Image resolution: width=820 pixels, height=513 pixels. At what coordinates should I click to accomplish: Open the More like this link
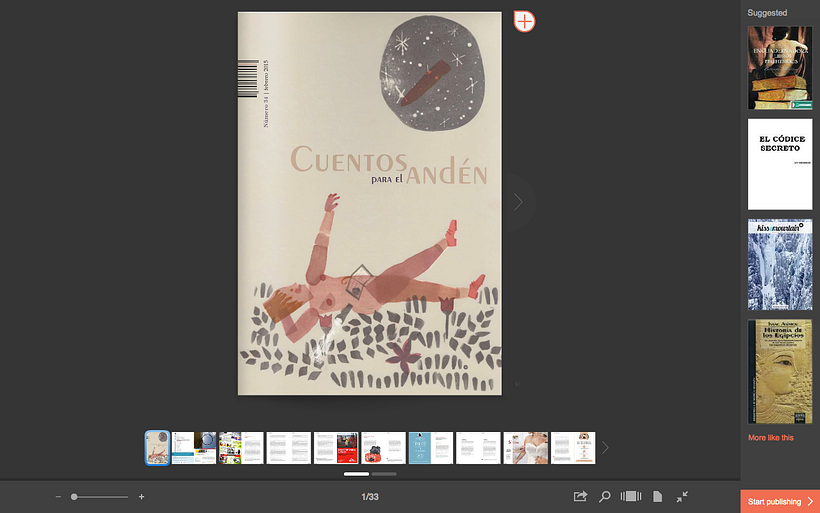(770, 438)
